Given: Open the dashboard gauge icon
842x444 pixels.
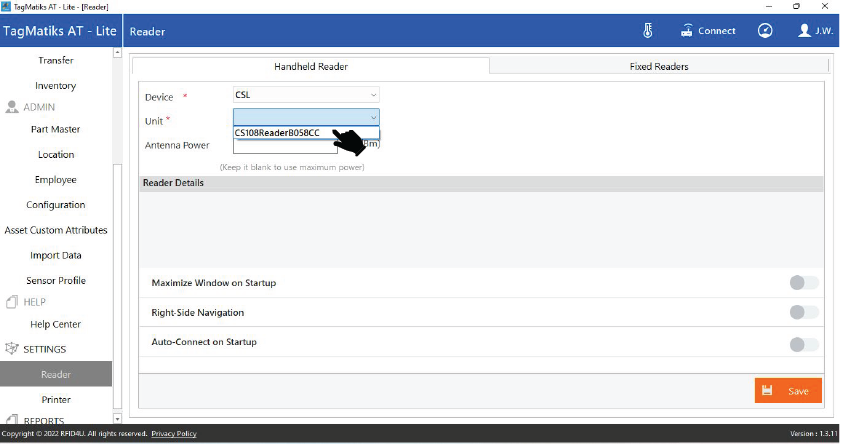Looking at the screenshot, I should coord(765,31).
